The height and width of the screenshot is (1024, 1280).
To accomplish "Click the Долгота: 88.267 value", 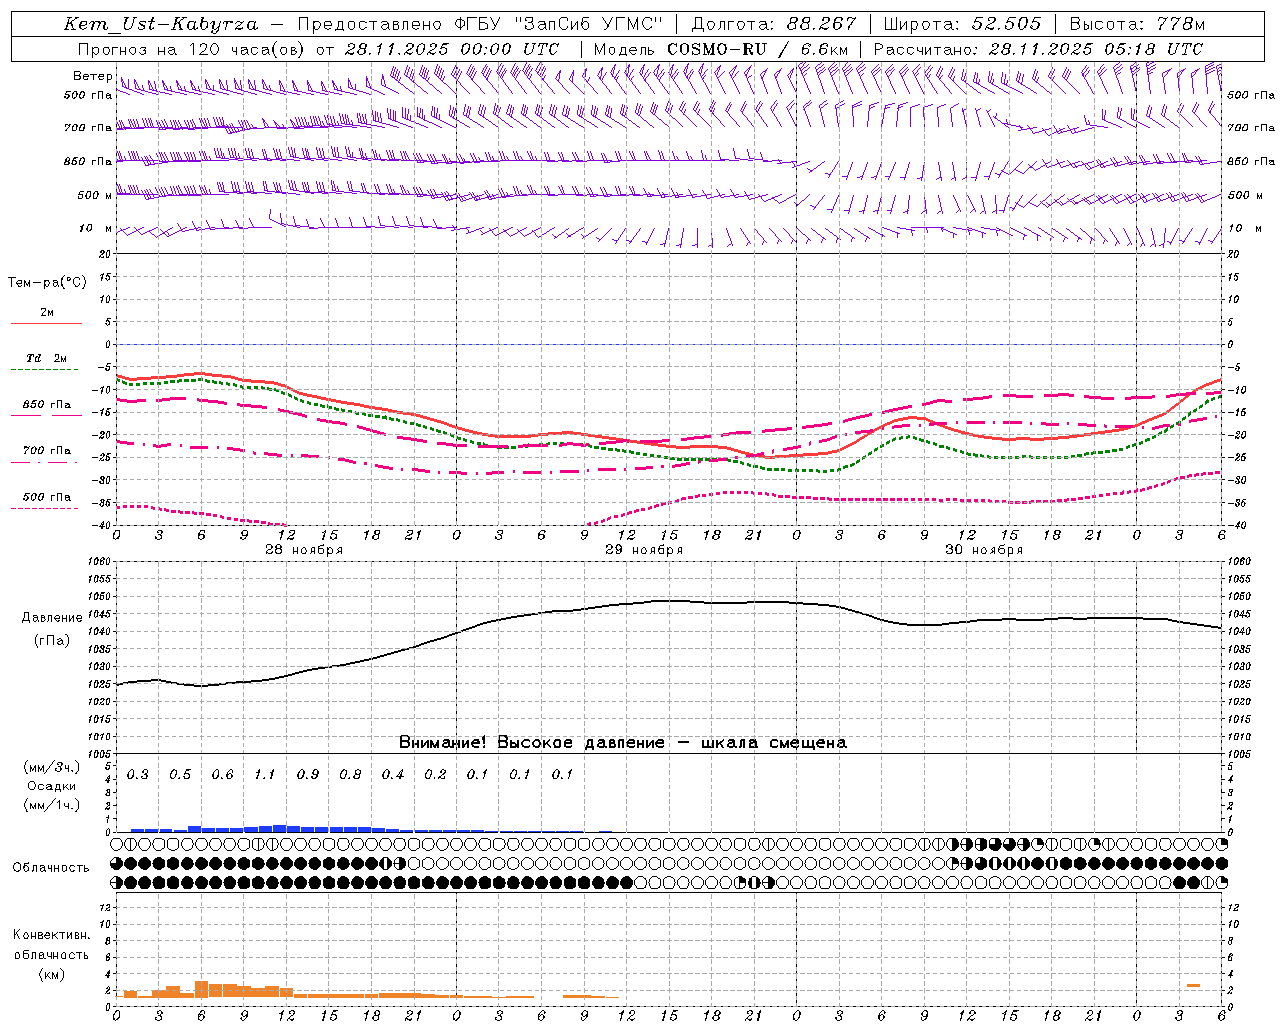I will pyautogui.click(x=774, y=24).
